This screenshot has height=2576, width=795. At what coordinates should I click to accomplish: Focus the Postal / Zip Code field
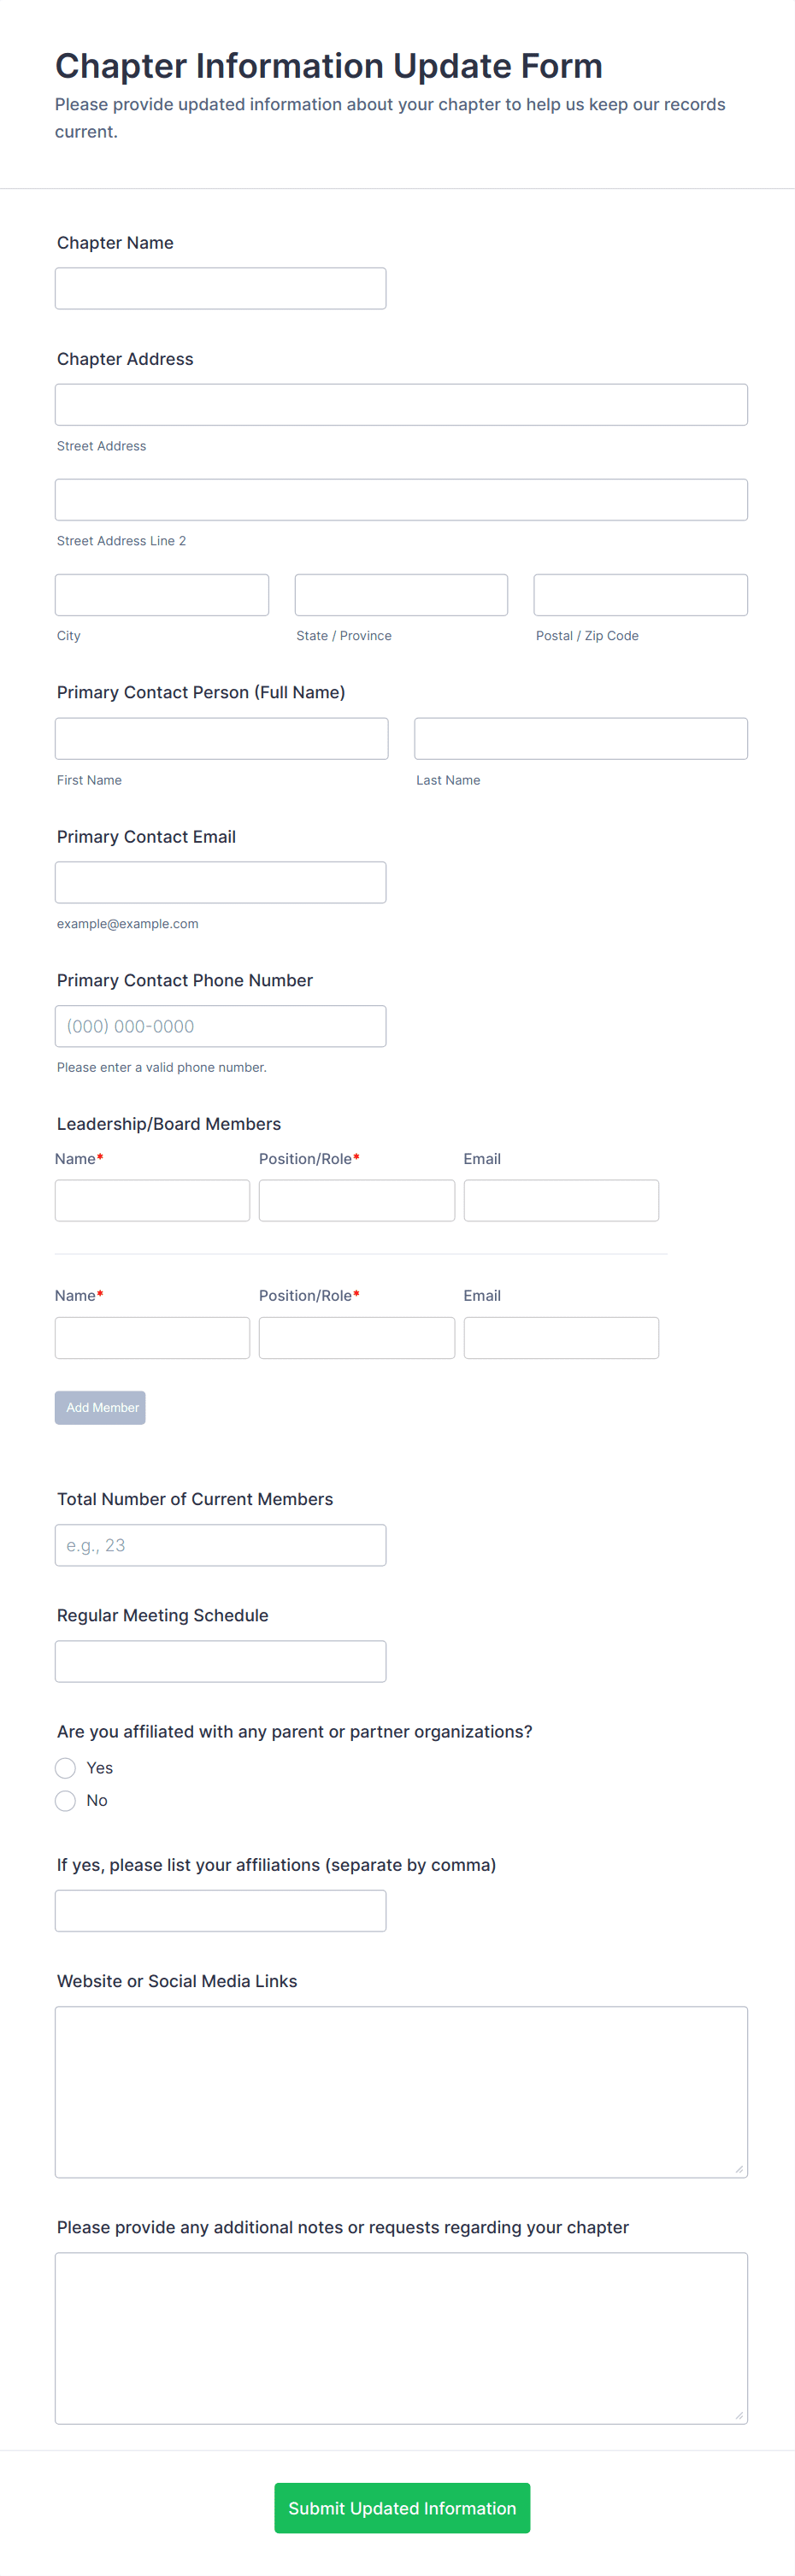(x=640, y=595)
